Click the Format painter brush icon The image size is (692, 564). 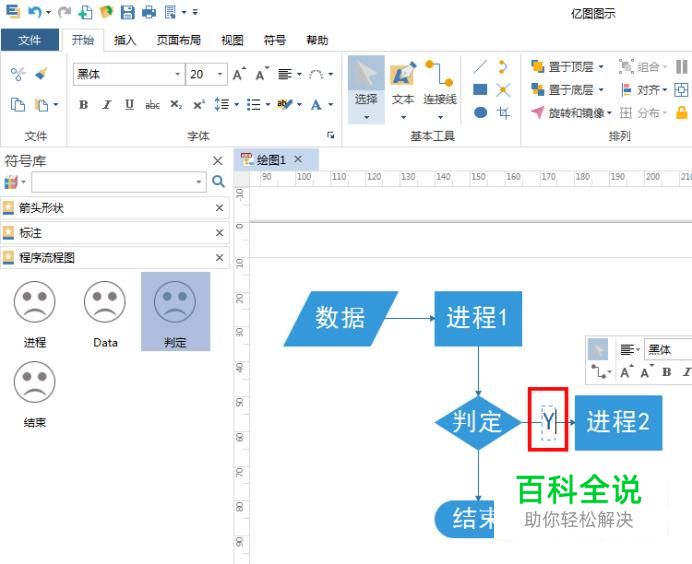(41, 73)
